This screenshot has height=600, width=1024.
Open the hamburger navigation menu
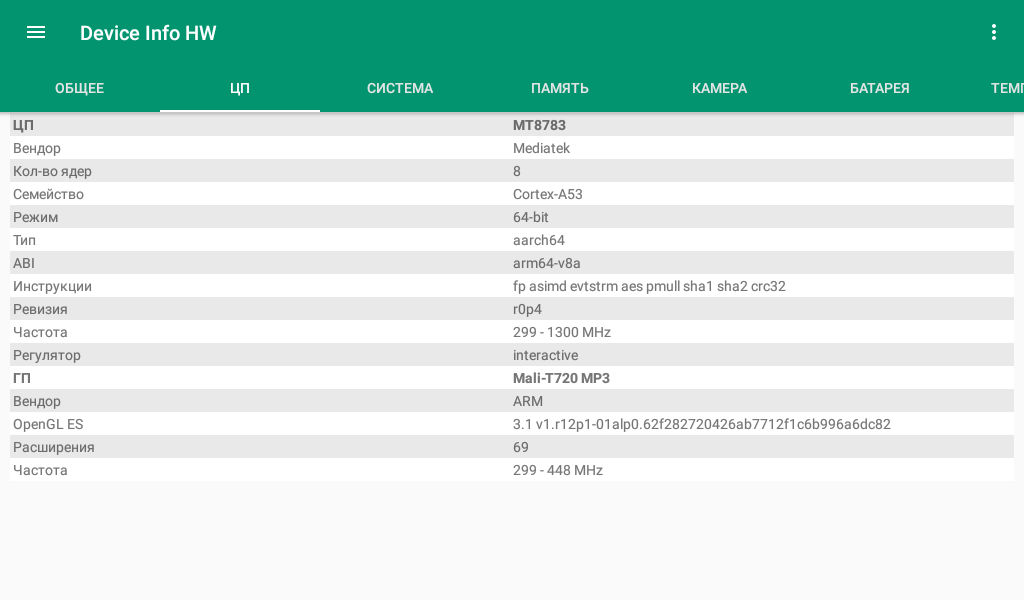(x=36, y=33)
